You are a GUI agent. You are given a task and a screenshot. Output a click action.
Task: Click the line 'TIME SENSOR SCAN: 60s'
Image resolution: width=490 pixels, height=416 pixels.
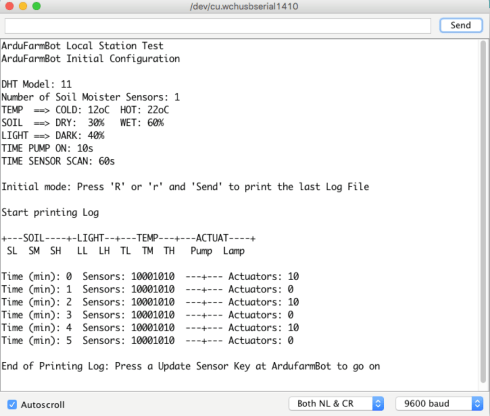click(x=58, y=161)
